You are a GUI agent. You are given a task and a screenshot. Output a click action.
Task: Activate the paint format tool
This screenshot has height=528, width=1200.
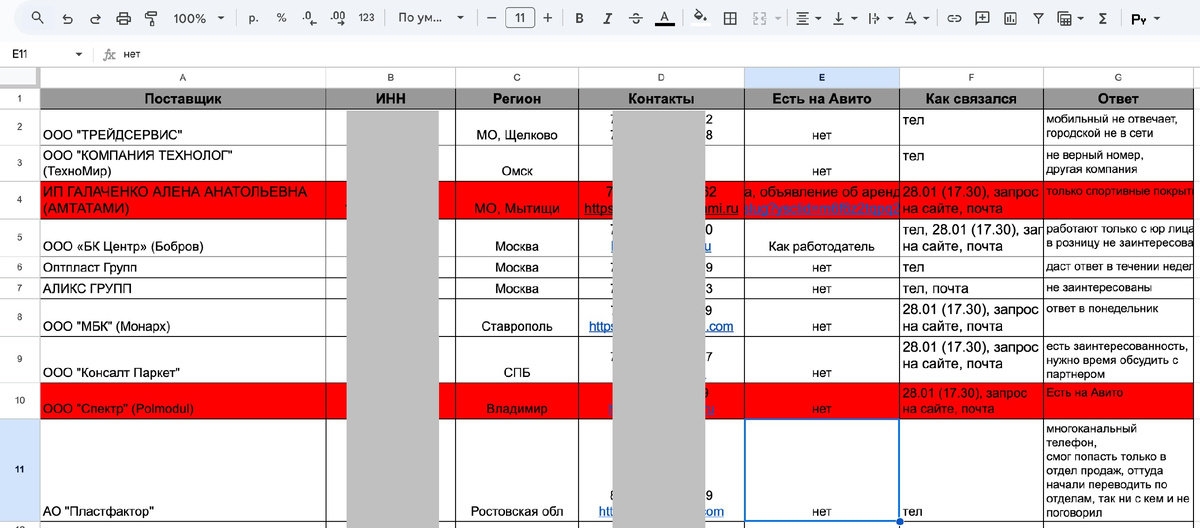coord(151,18)
